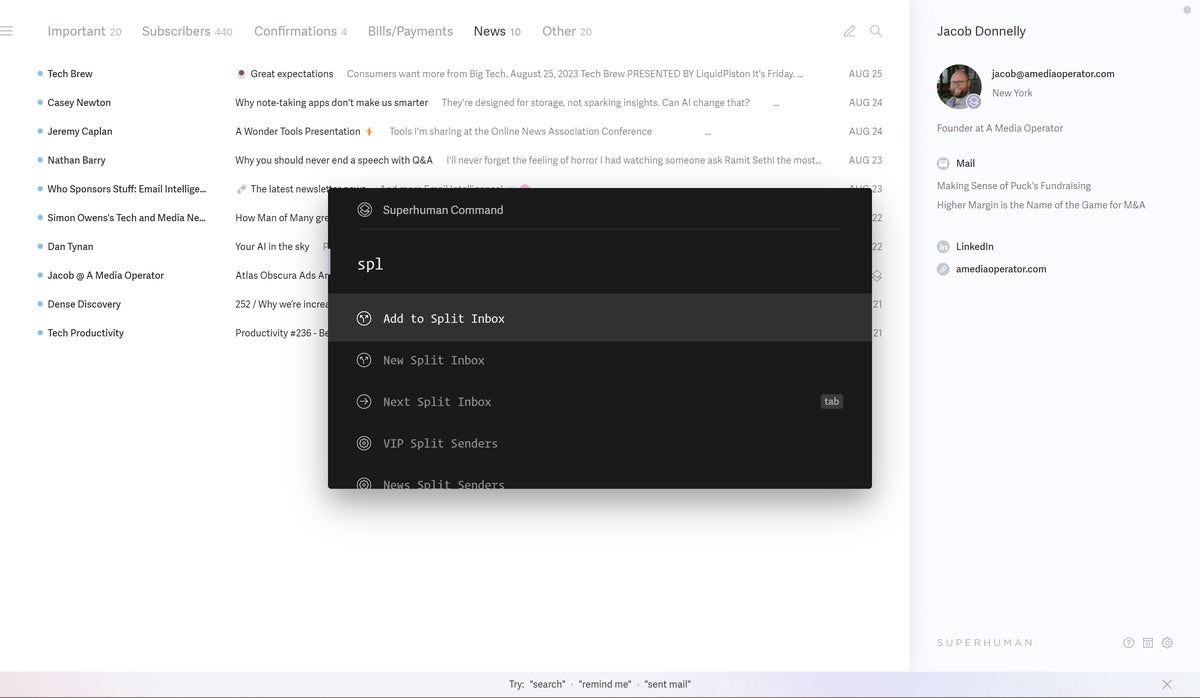Click the lightning bolt icon on Wonder Tools email
Viewport: 1200px width, 698px height.
click(x=369, y=131)
